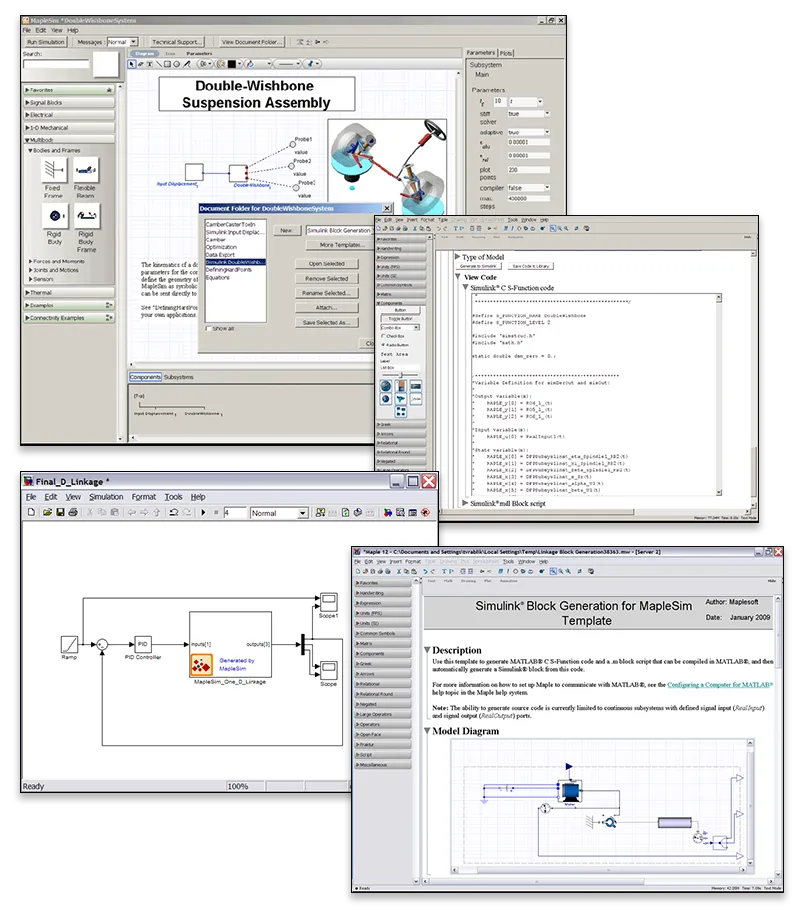
Task: Switch to Plots tab in MapleSim
Action: coord(506,53)
